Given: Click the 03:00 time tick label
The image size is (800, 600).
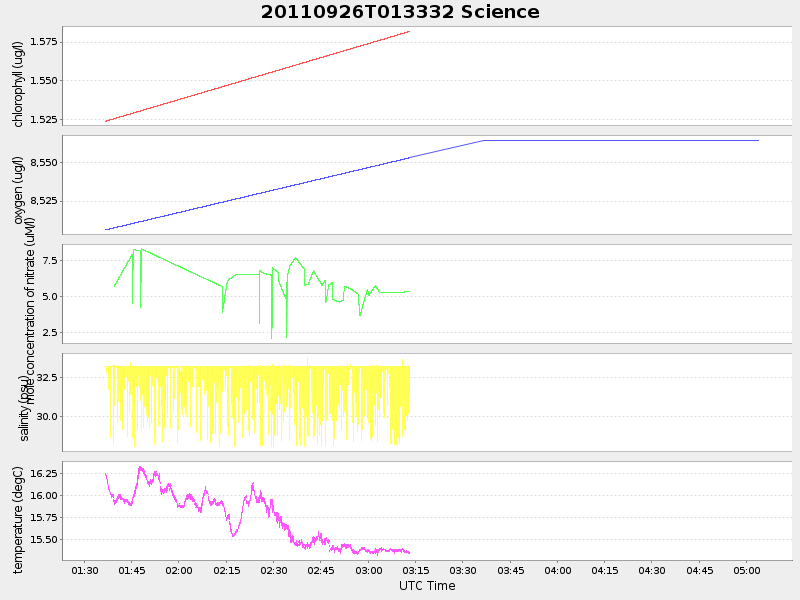Looking at the screenshot, I should [x=368, y=570].
